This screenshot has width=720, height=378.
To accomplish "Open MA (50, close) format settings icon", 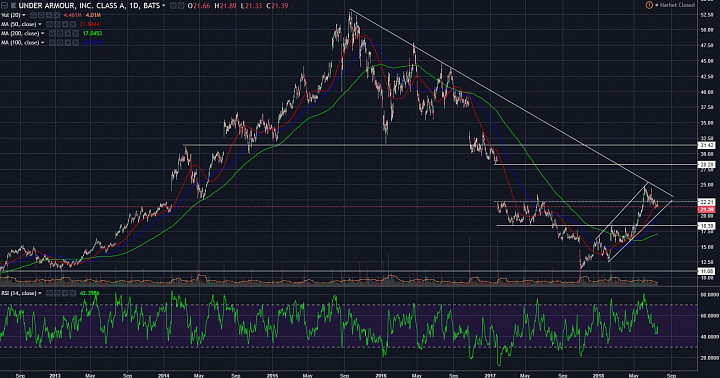I will (57, 24).
